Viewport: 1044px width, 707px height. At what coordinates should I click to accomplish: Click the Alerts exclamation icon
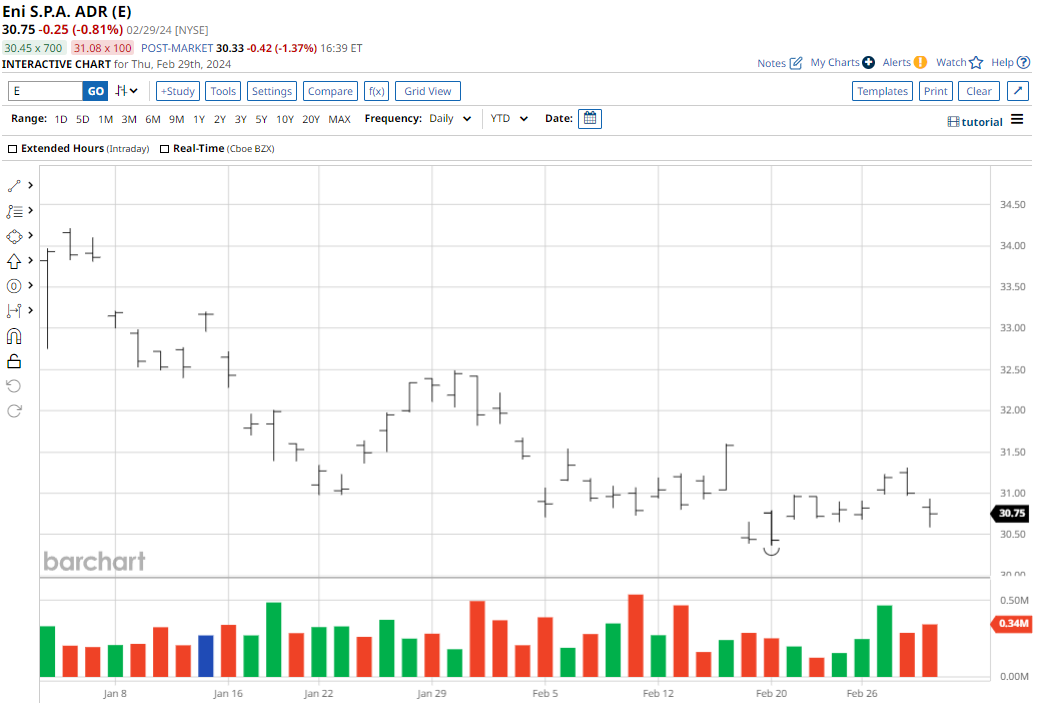(x=920, y=62)
